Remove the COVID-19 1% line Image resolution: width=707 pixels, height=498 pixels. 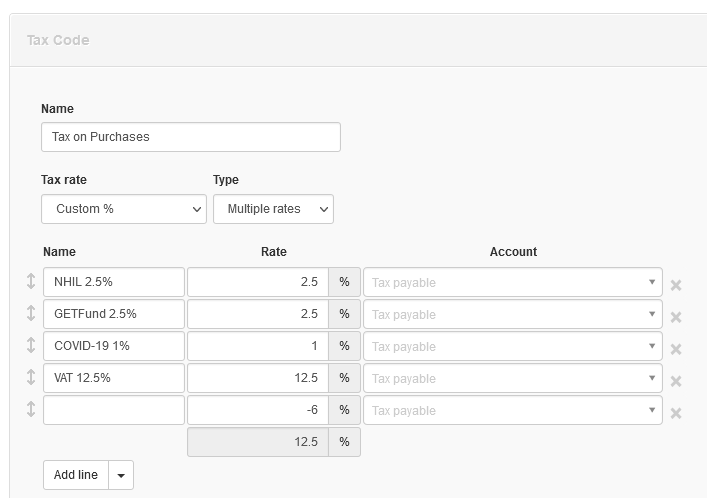coord(675,349)
